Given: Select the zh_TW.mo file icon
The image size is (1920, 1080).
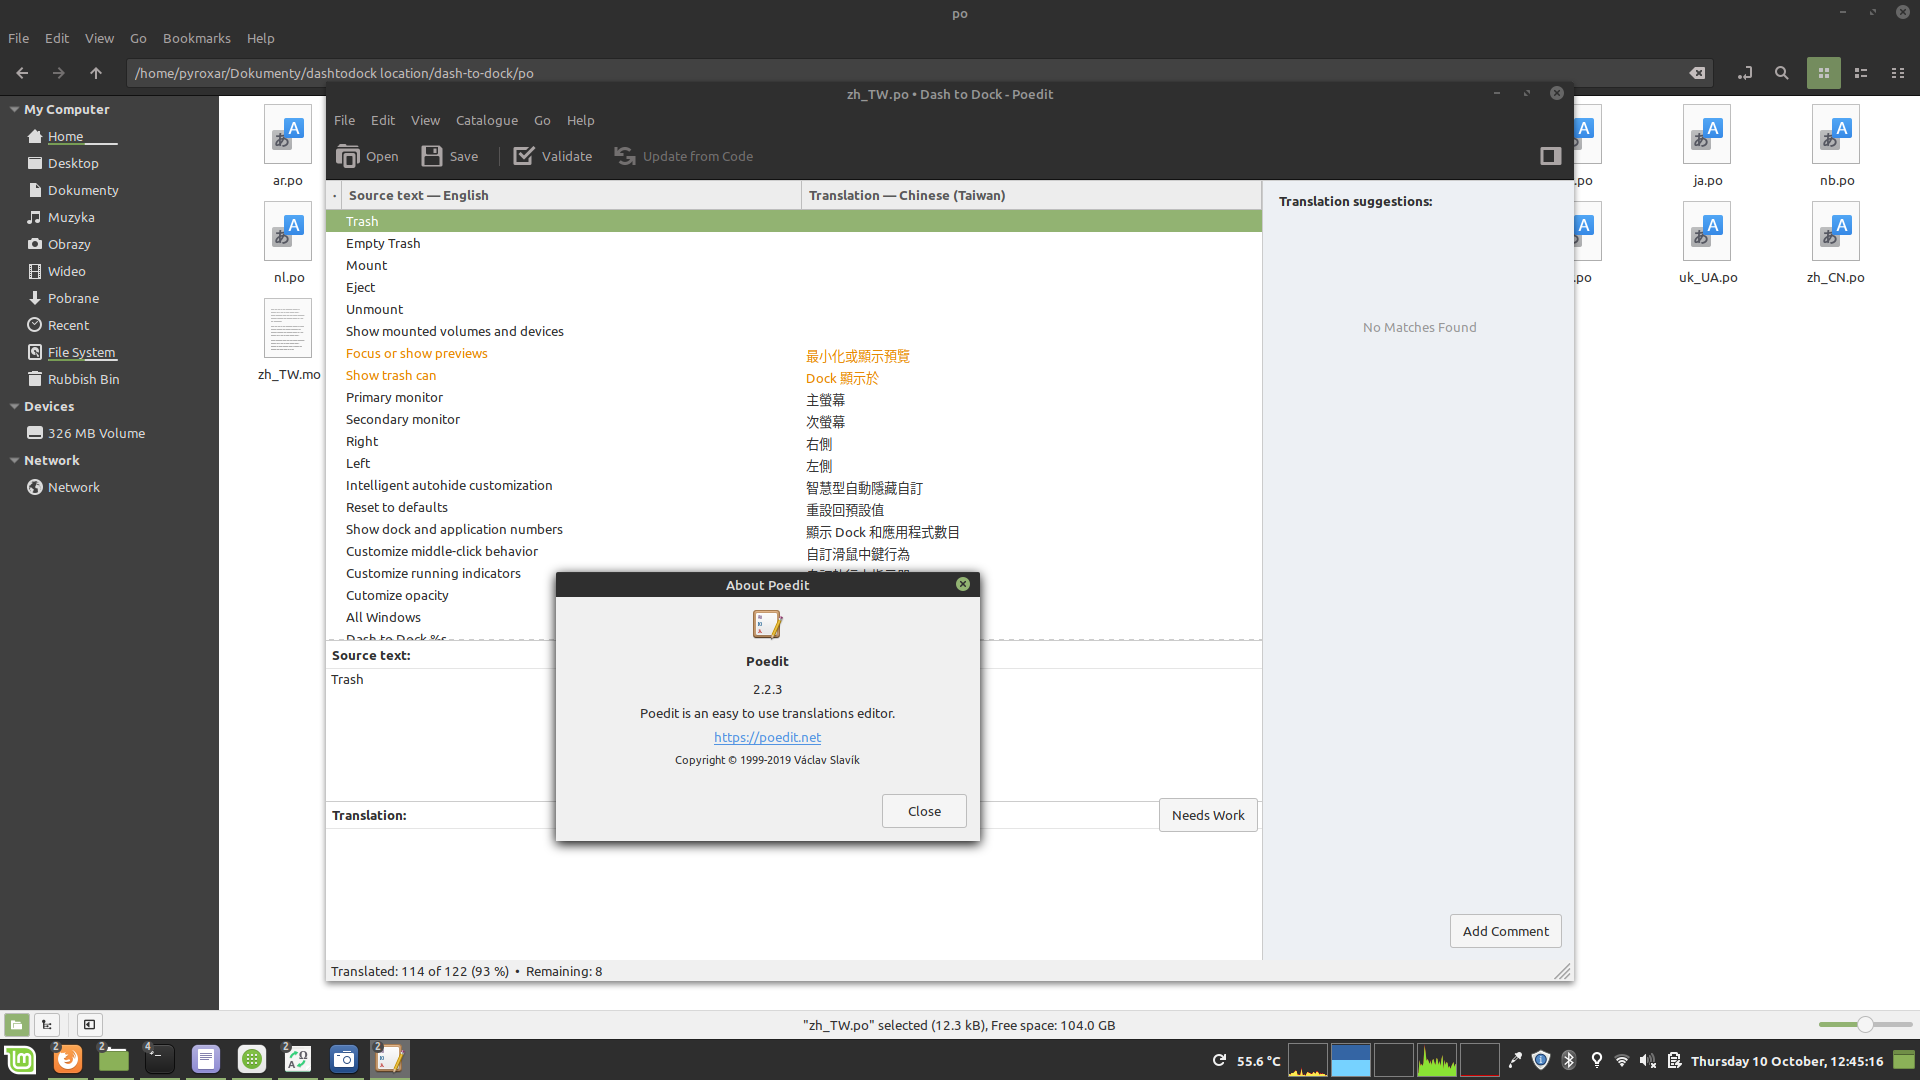Looking at the screenshot, I should (288, 329).
